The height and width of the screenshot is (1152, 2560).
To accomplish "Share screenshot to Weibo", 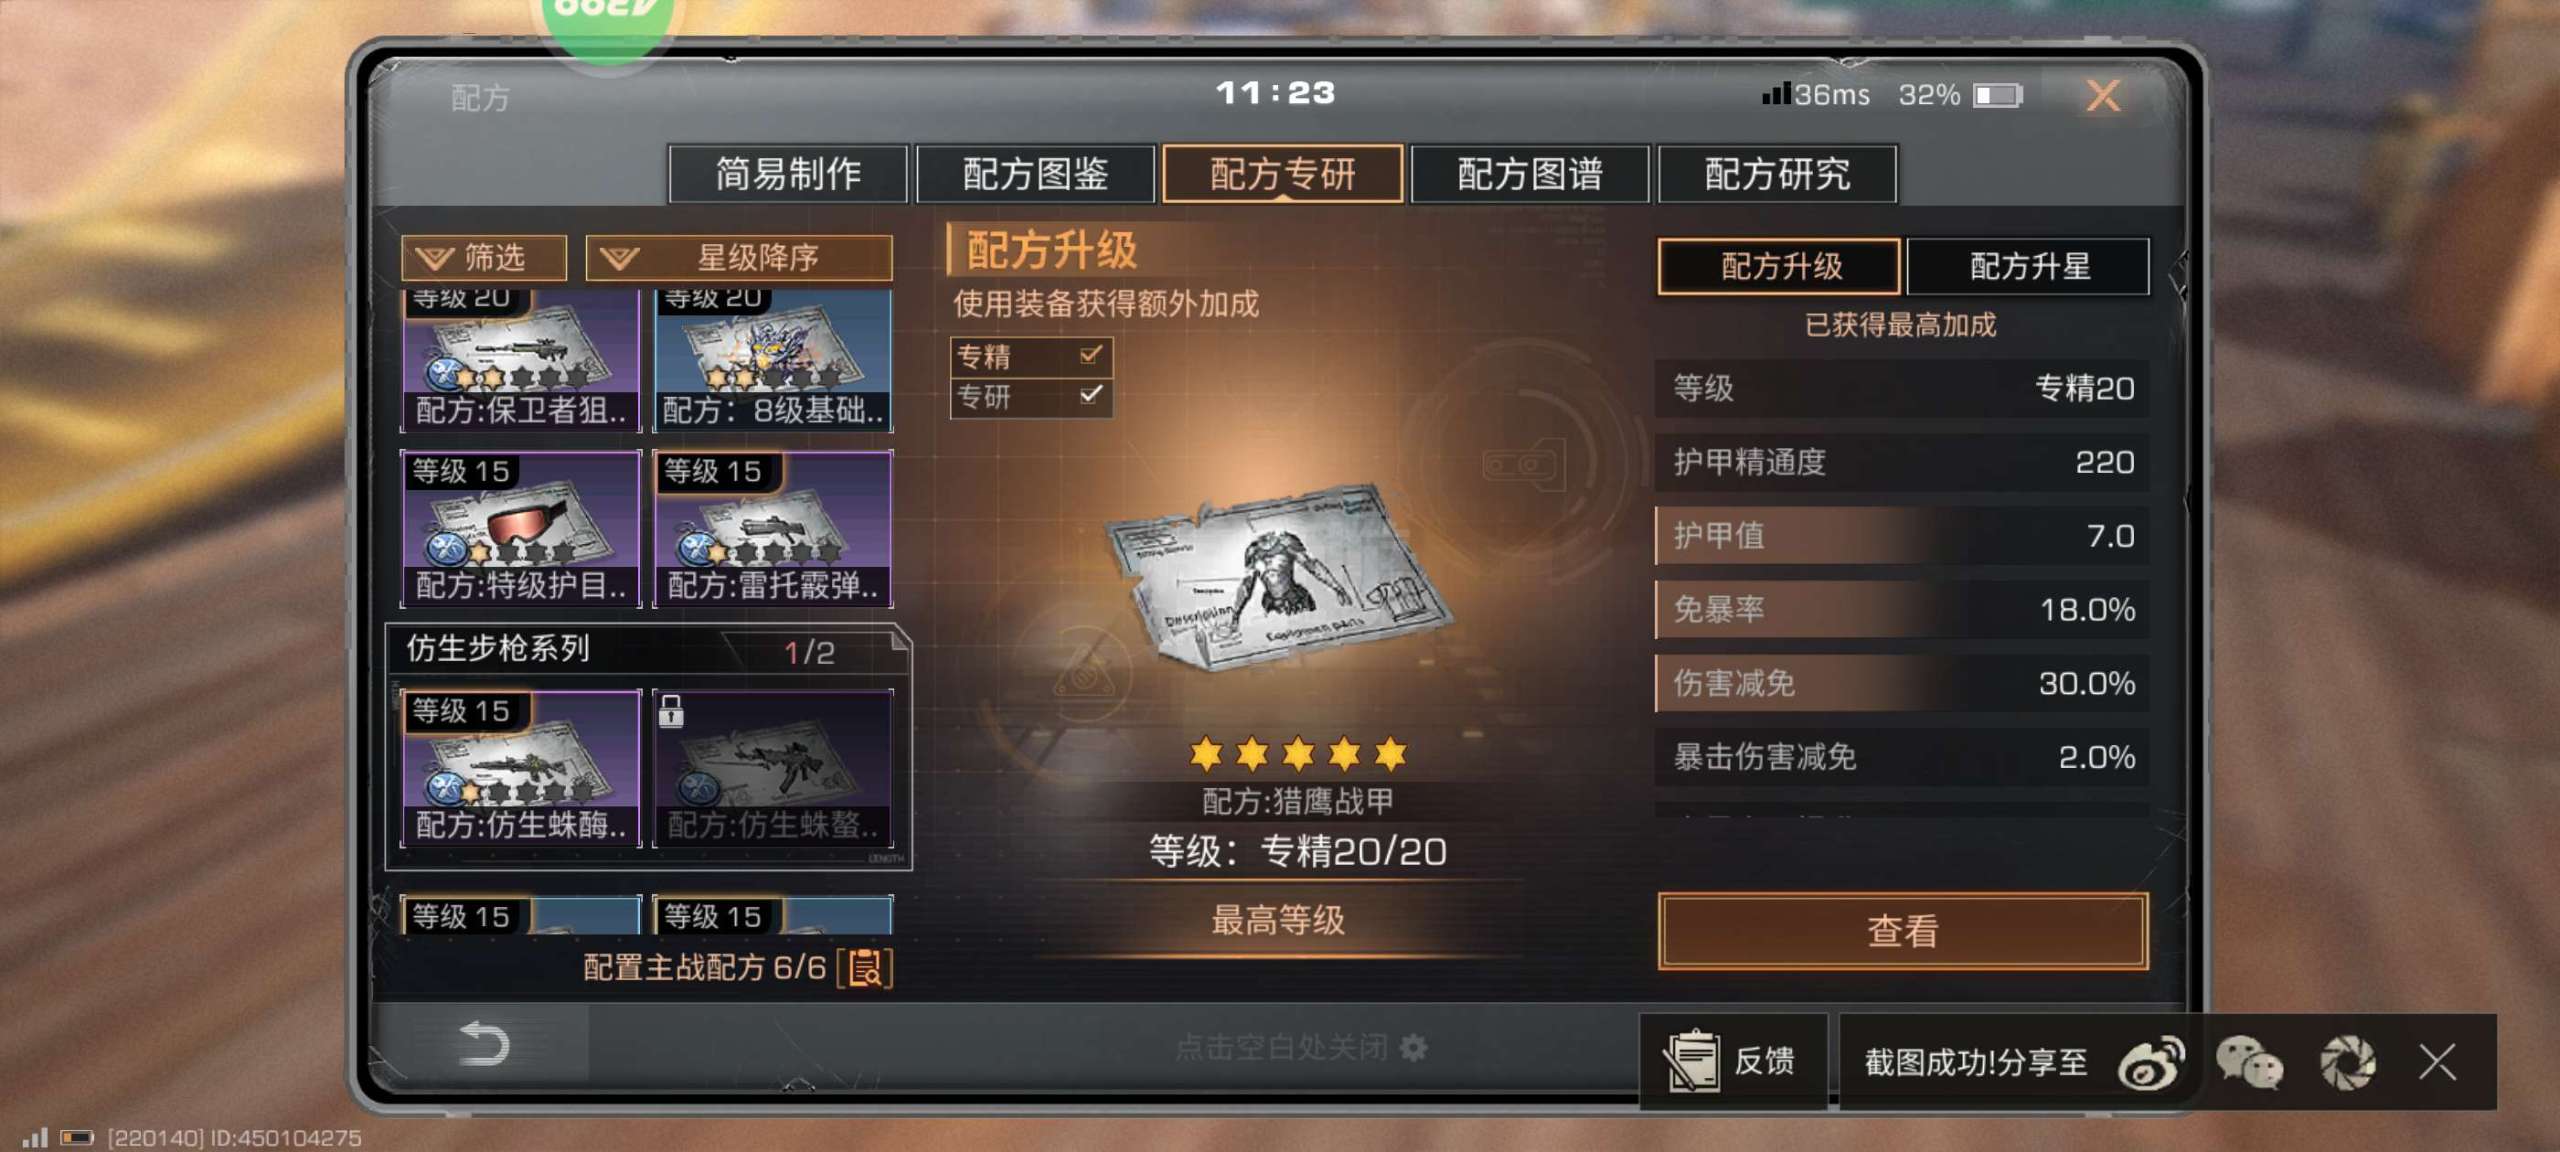I will coord(2150,1063).
